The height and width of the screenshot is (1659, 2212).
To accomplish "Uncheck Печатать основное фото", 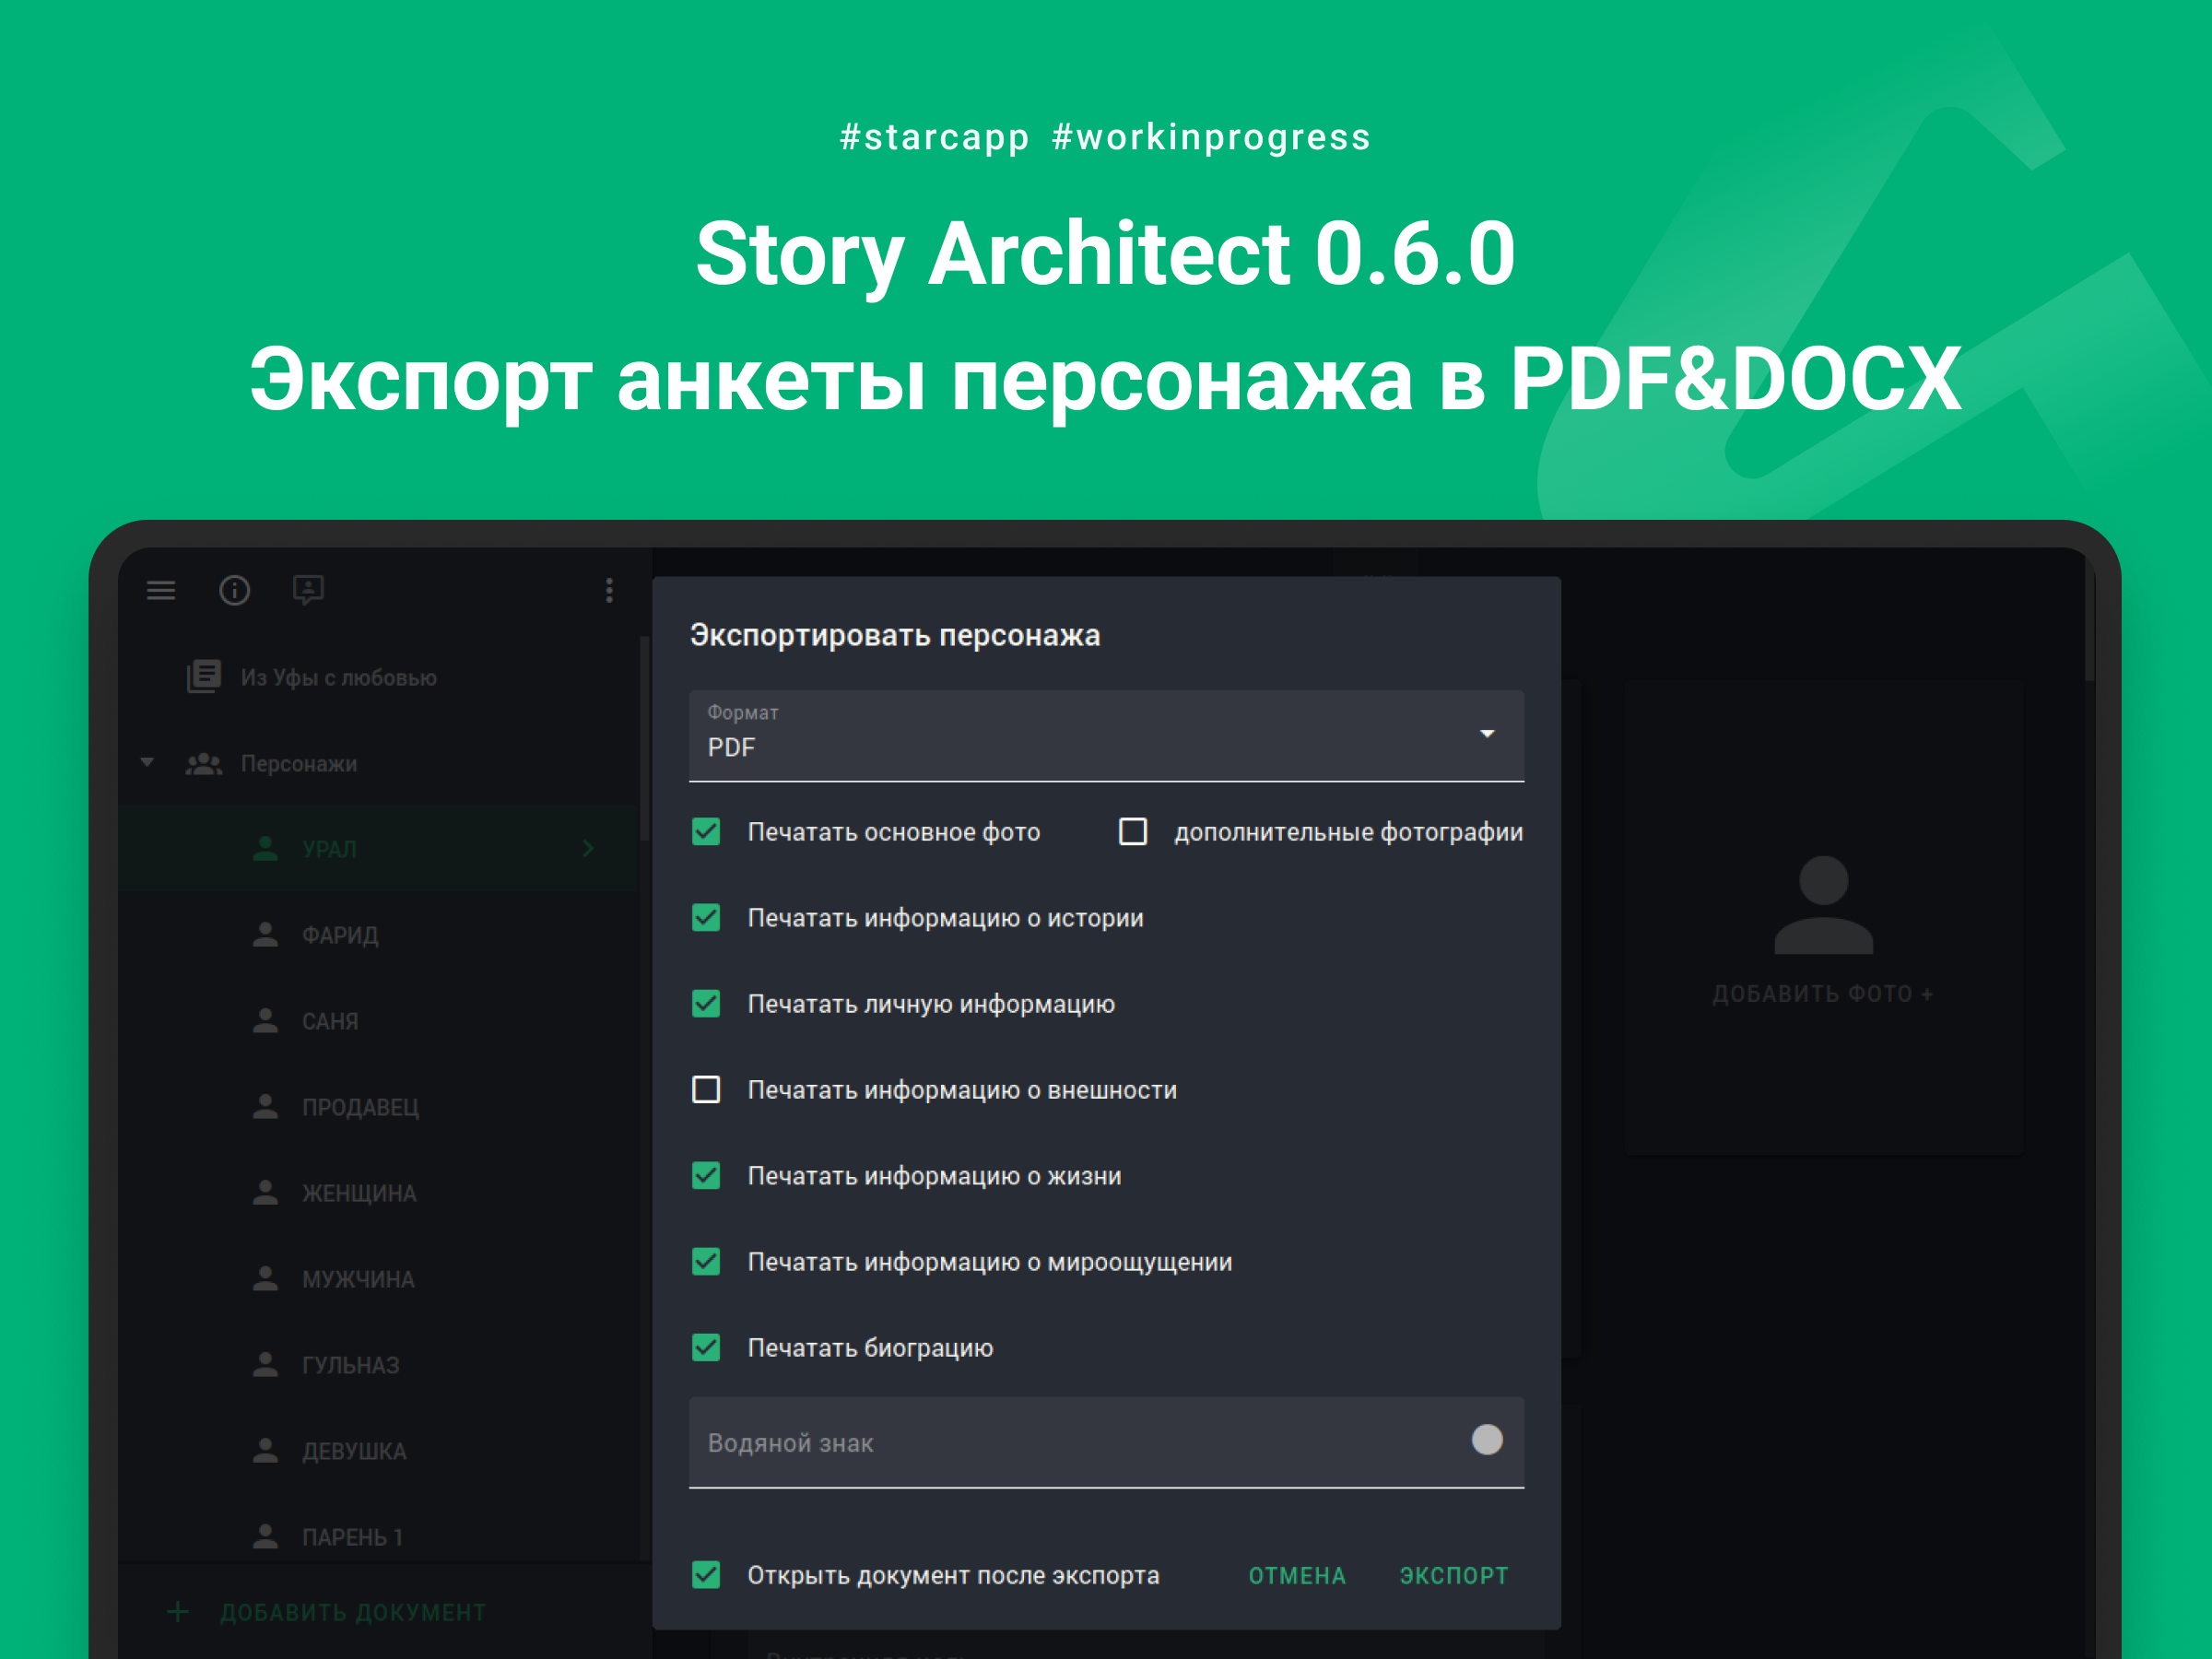I will [x=706, y=832].
